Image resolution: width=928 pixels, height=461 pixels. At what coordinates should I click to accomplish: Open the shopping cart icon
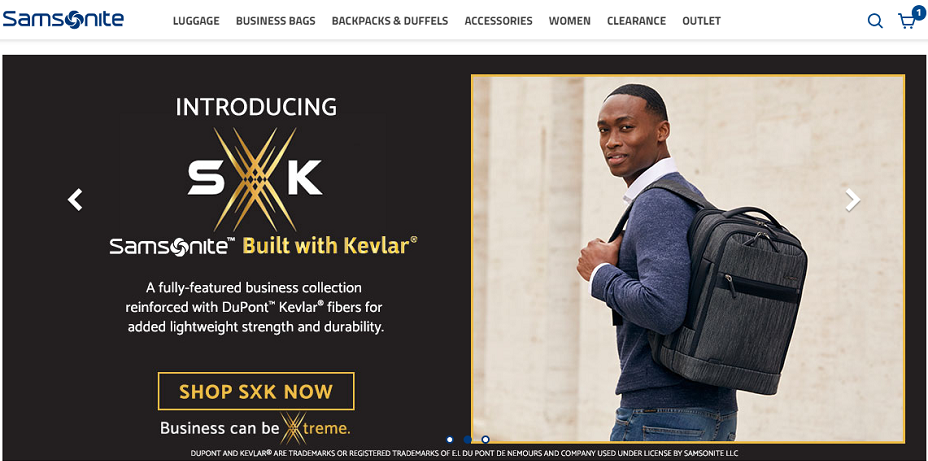(x=906, y=22)
